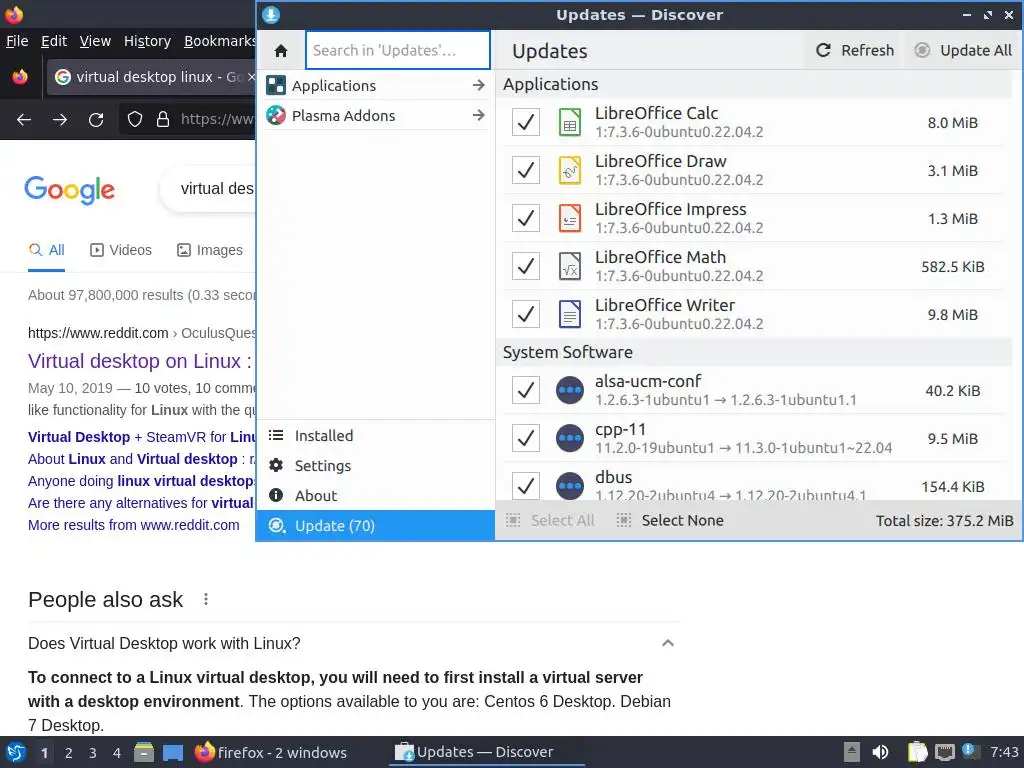This screenshot has height=768, width=1024.
Task: Uncheck the LibreOffice Math update
Action: [x=526, y=266]
